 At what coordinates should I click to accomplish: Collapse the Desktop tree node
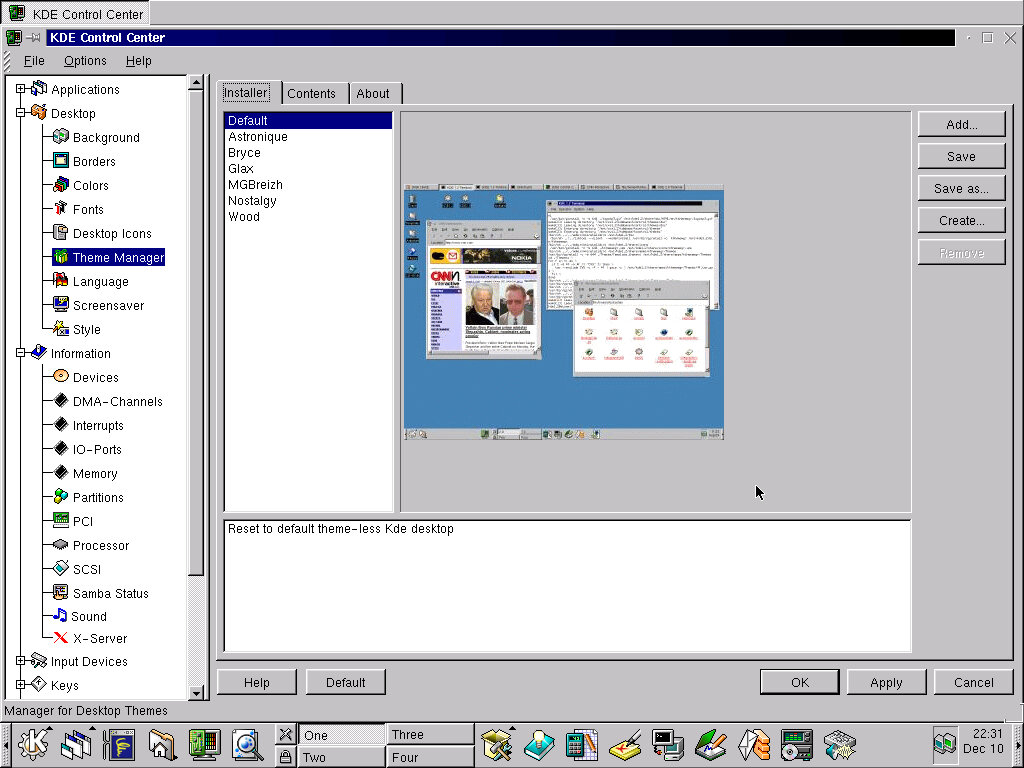20,113
